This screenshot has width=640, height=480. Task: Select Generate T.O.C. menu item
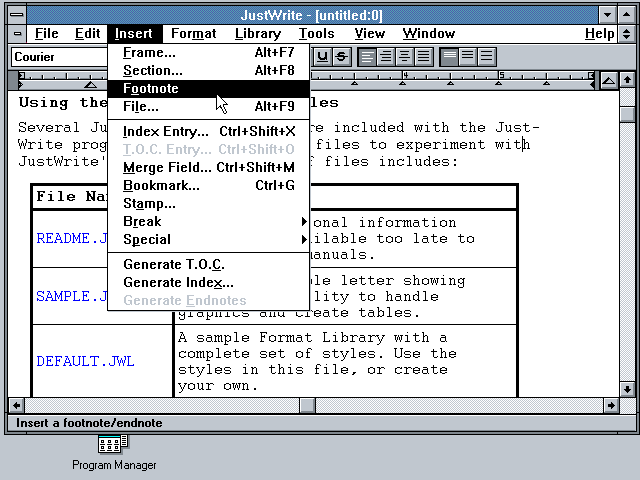coord(209,264)
